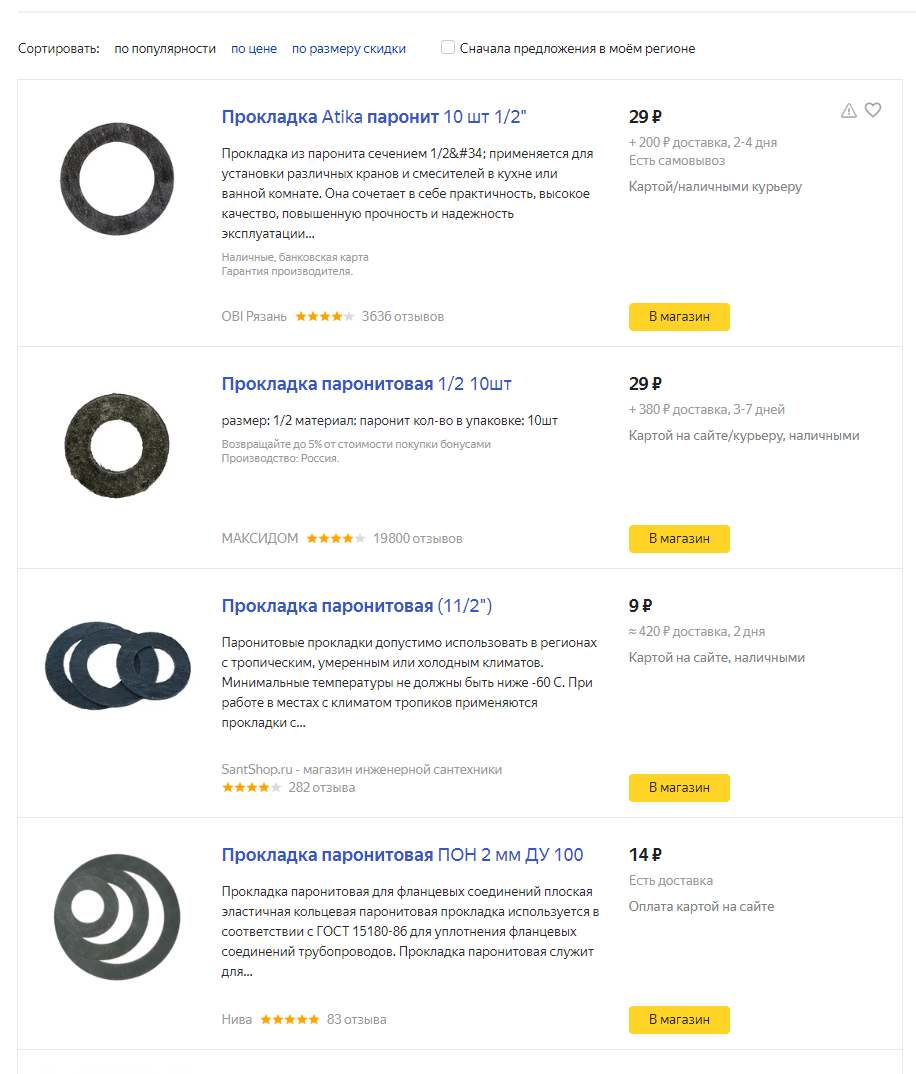Open 'Прокладка паронитовая ПОН 2 мм' link
The height and width of the screenshot is (1074, 916).
(x=402, y=855)
